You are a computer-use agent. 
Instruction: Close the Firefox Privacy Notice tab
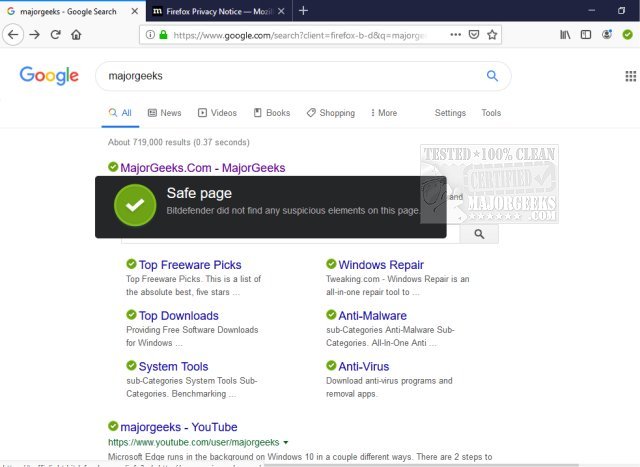click(x=281, y=11)
